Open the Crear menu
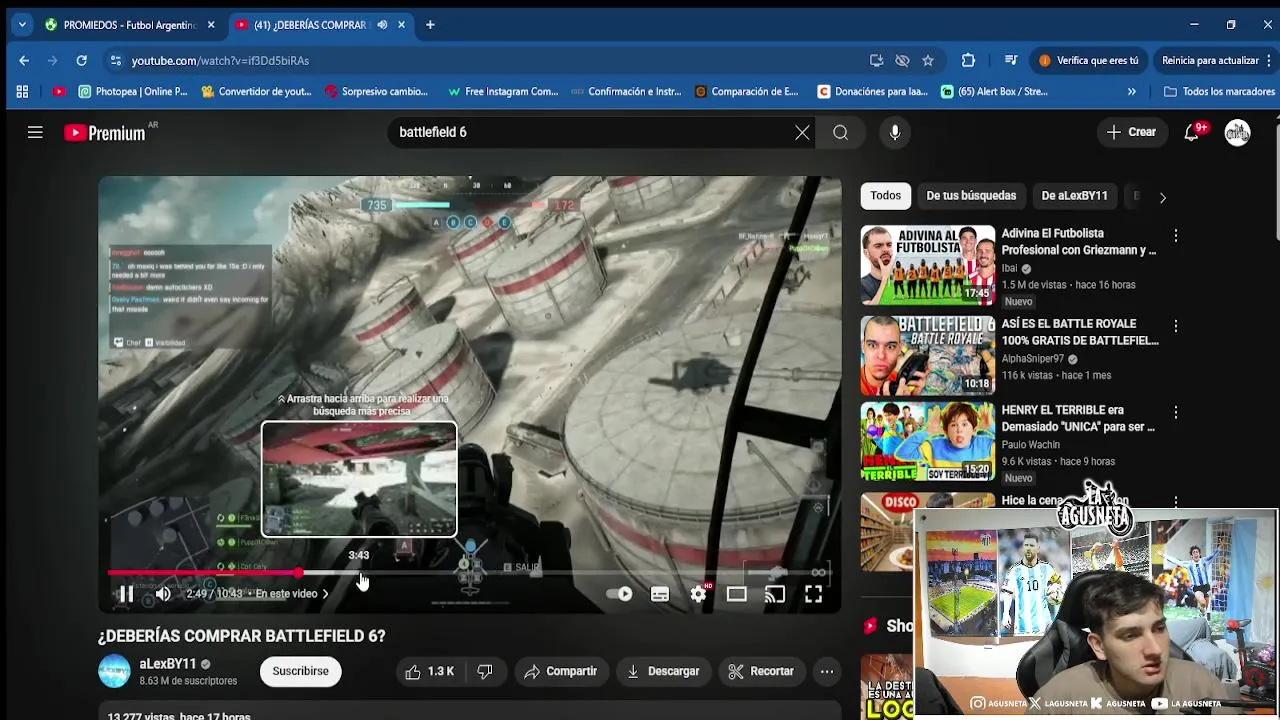Image resolution: width=1280 pixels, height=720 pixels. (1131, 132)
